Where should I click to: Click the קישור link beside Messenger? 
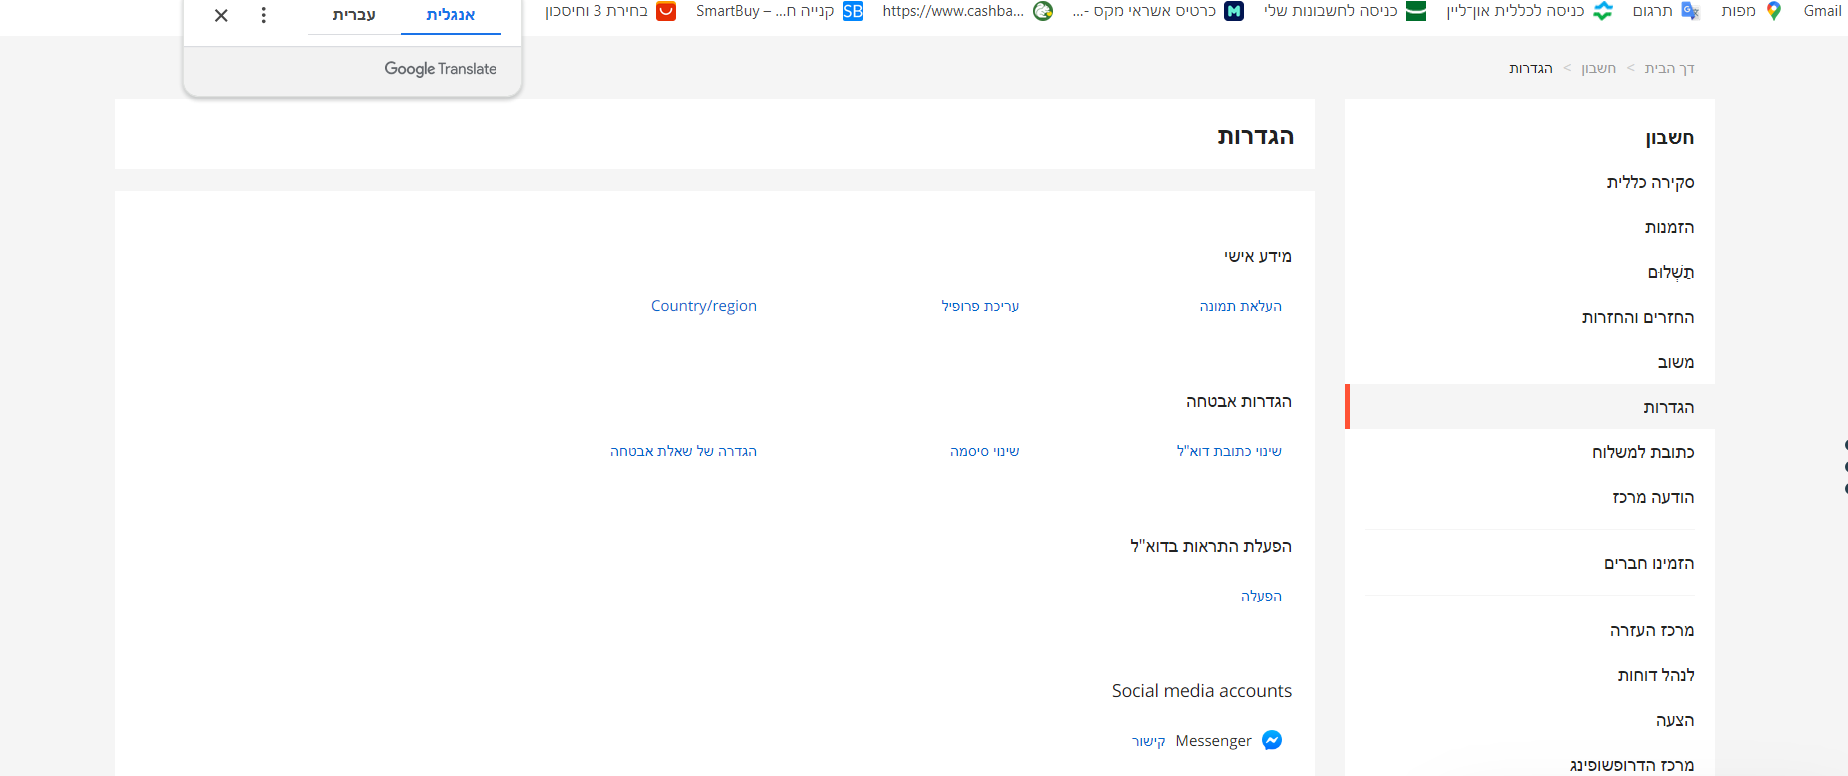point(1148,741)
